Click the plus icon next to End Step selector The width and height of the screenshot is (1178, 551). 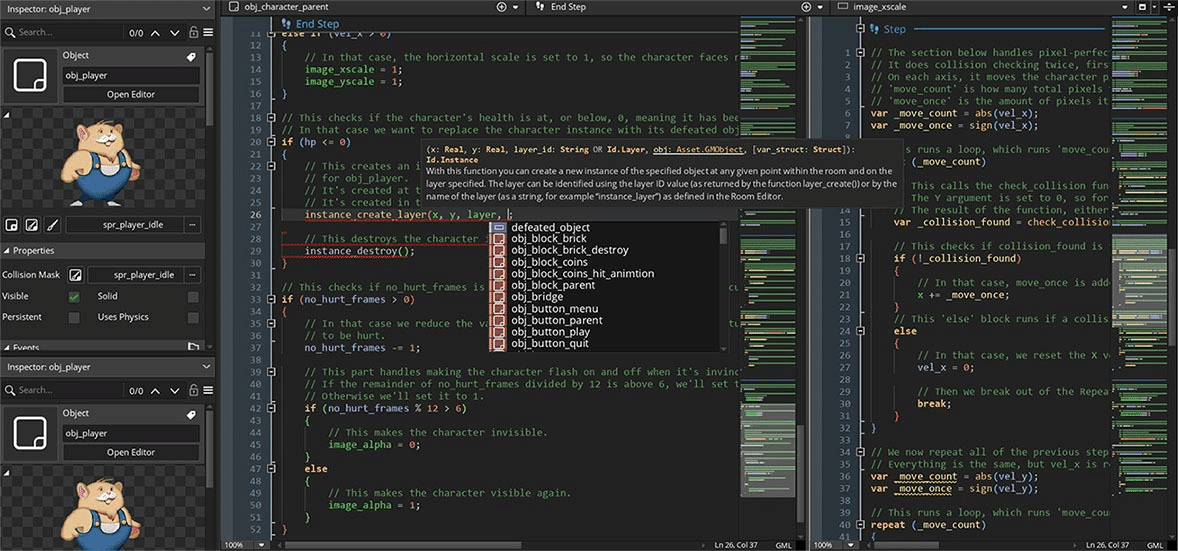tap(806, 7)
